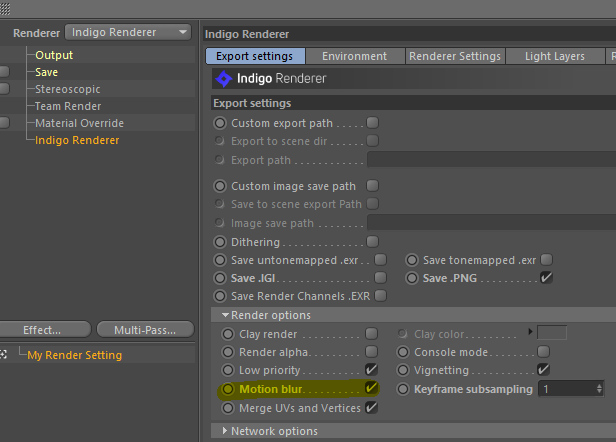Select the My Render Setting entry
The width and height of the screenshot is (616, 442).
pos(75,355)
